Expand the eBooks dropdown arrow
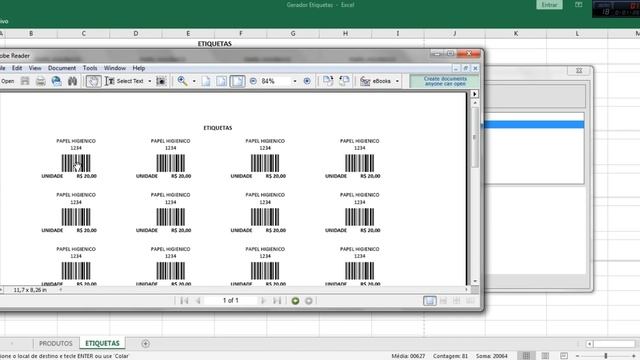The height and width of the screenshot is (360, 640). tap(397, 81)
